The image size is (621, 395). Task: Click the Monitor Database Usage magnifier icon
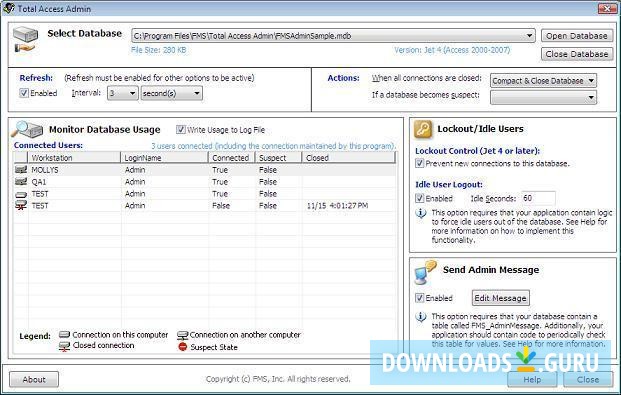click(x=27, y=129)
